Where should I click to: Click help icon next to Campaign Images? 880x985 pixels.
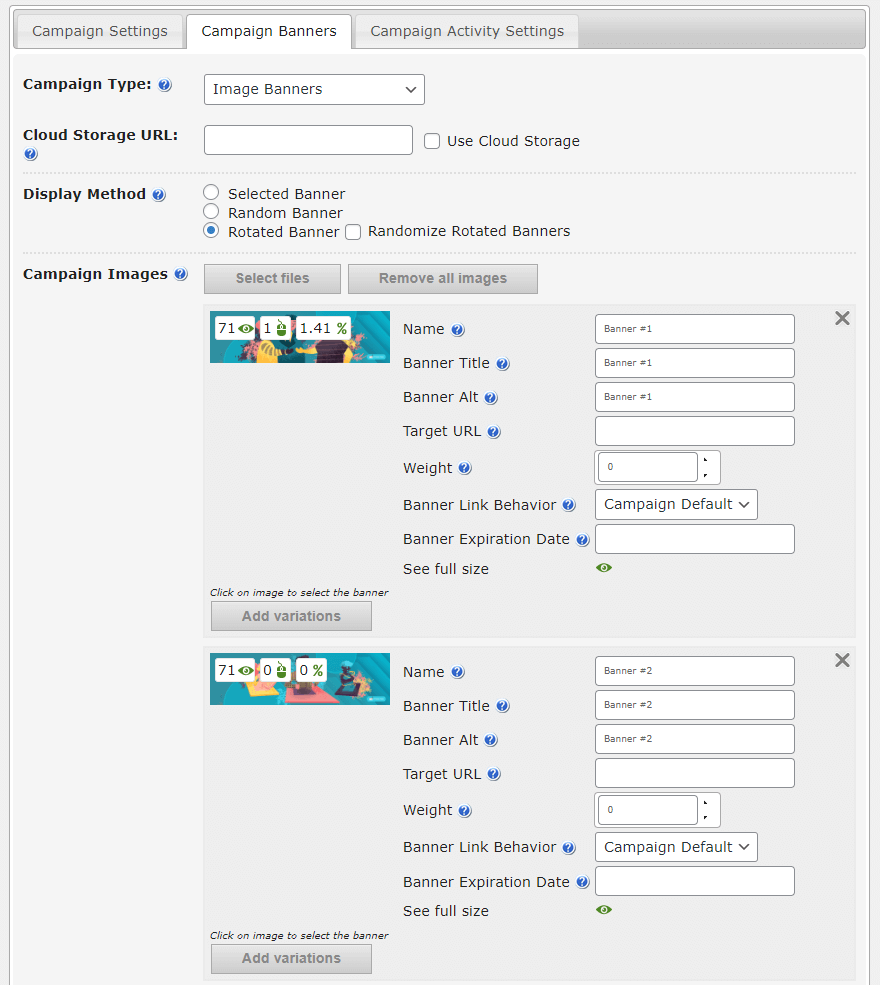coord(180,275)
